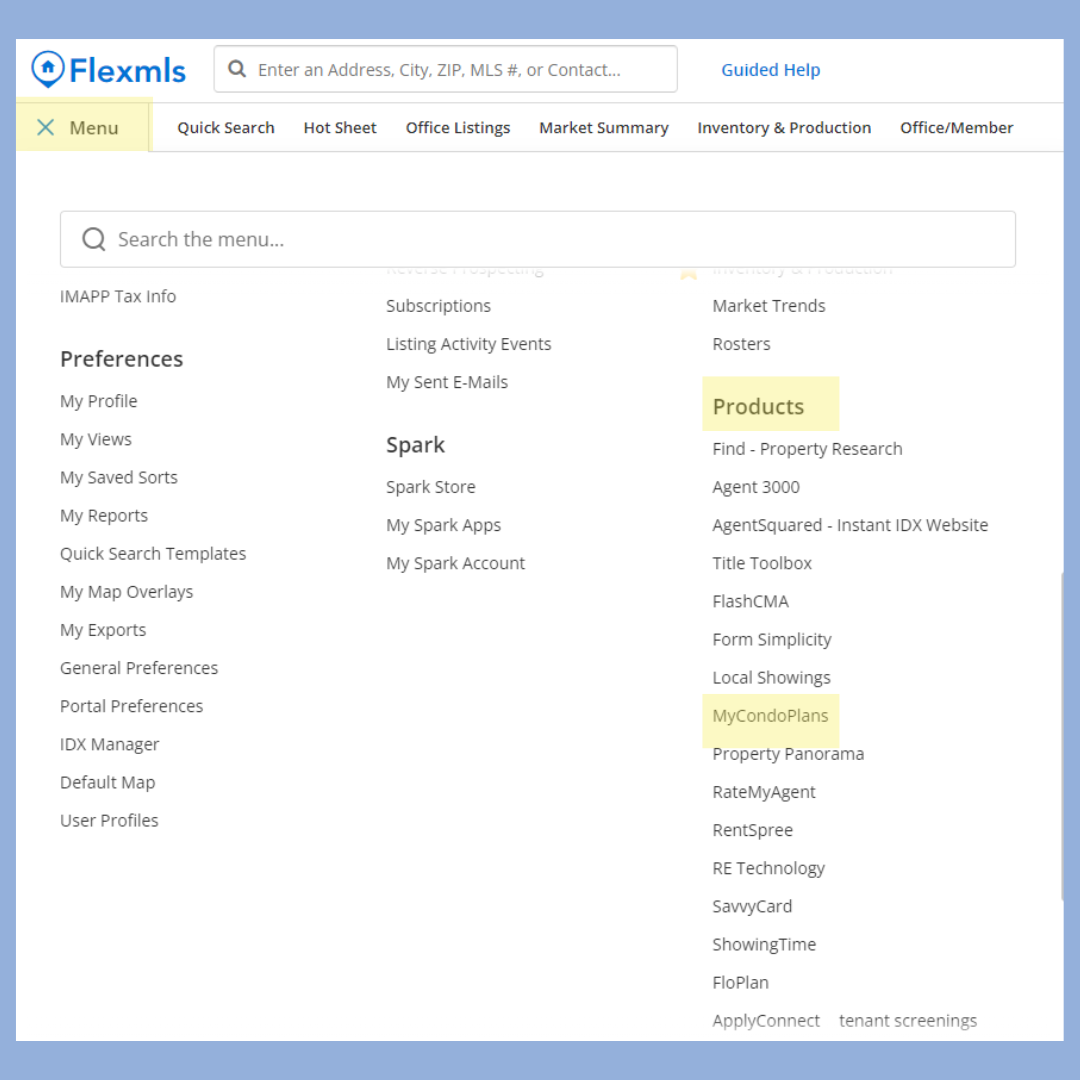The image size is (1080, 1080).
Task: Select My Profile under Preferences
Action: [99, 401]
